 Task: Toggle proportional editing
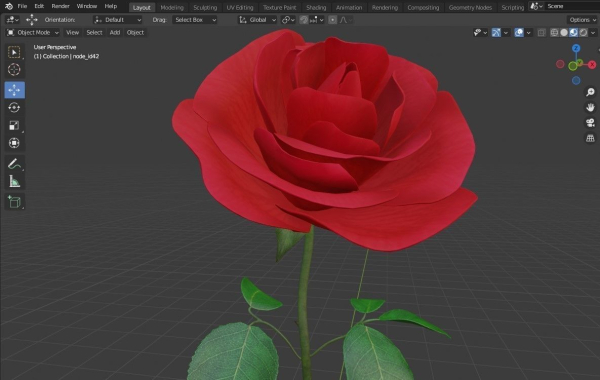point(333,20)
